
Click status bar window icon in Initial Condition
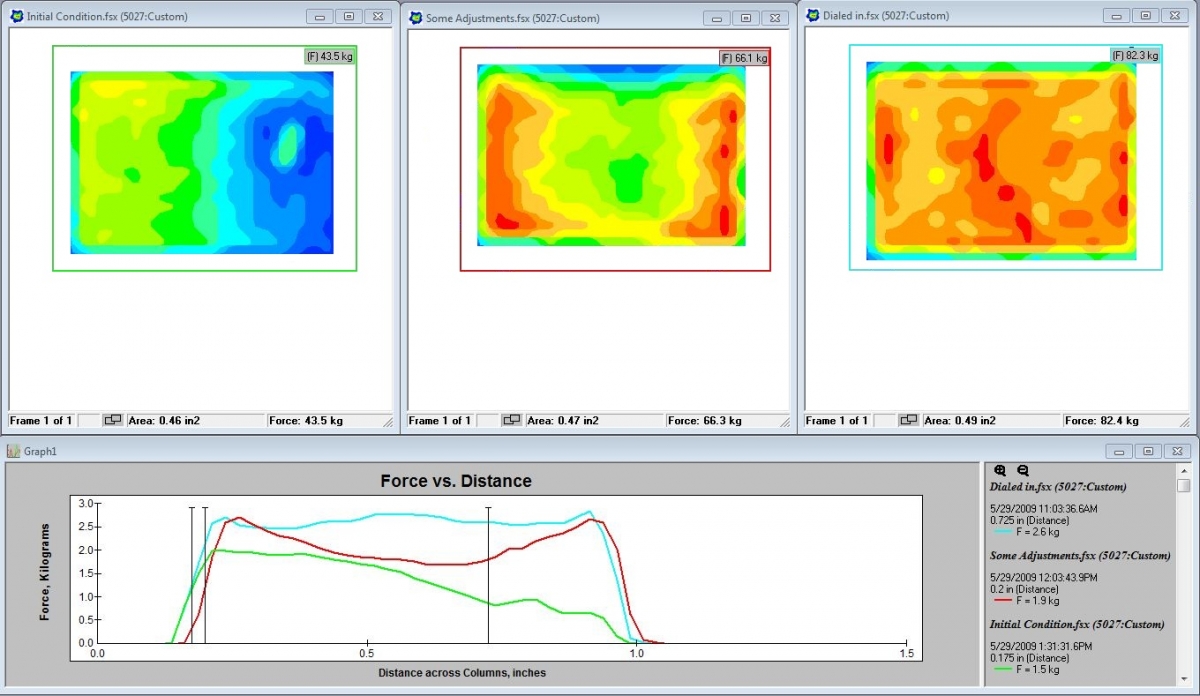pyautogui.click(x=113, y=421)
